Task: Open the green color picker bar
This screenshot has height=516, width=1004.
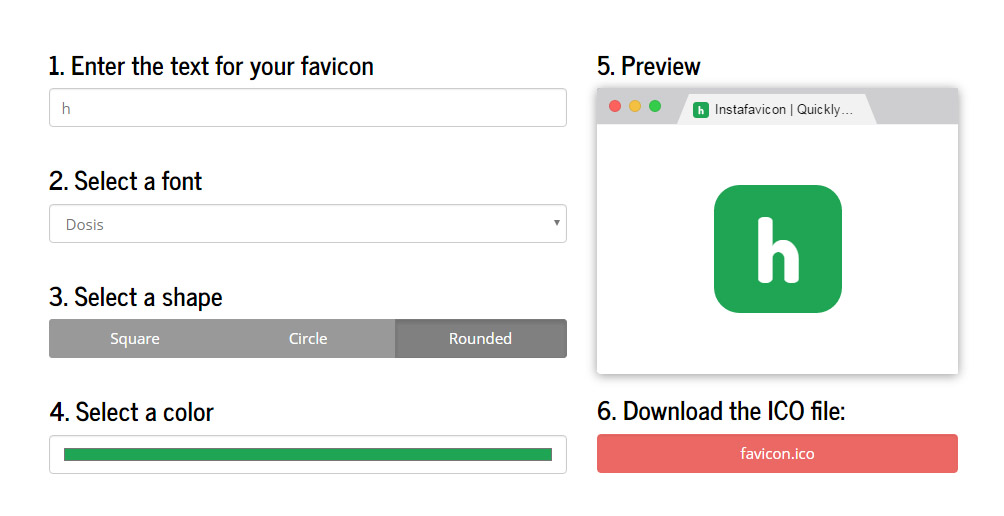Action: 308,455
